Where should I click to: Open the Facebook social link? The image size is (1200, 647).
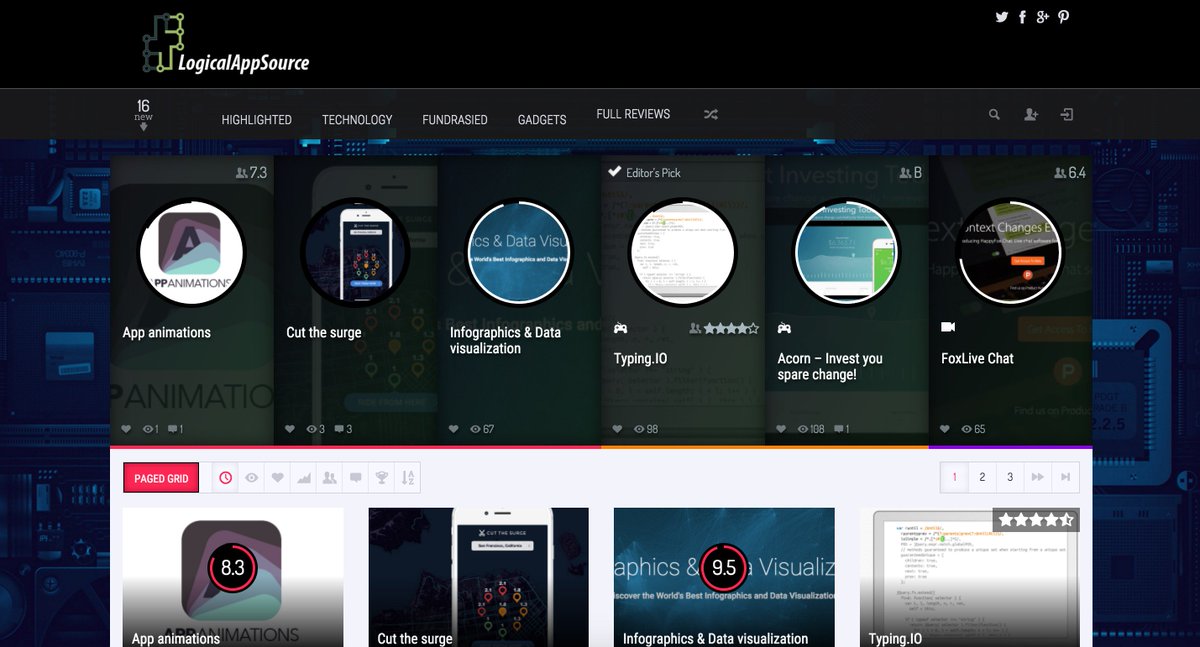(1023, 17)
